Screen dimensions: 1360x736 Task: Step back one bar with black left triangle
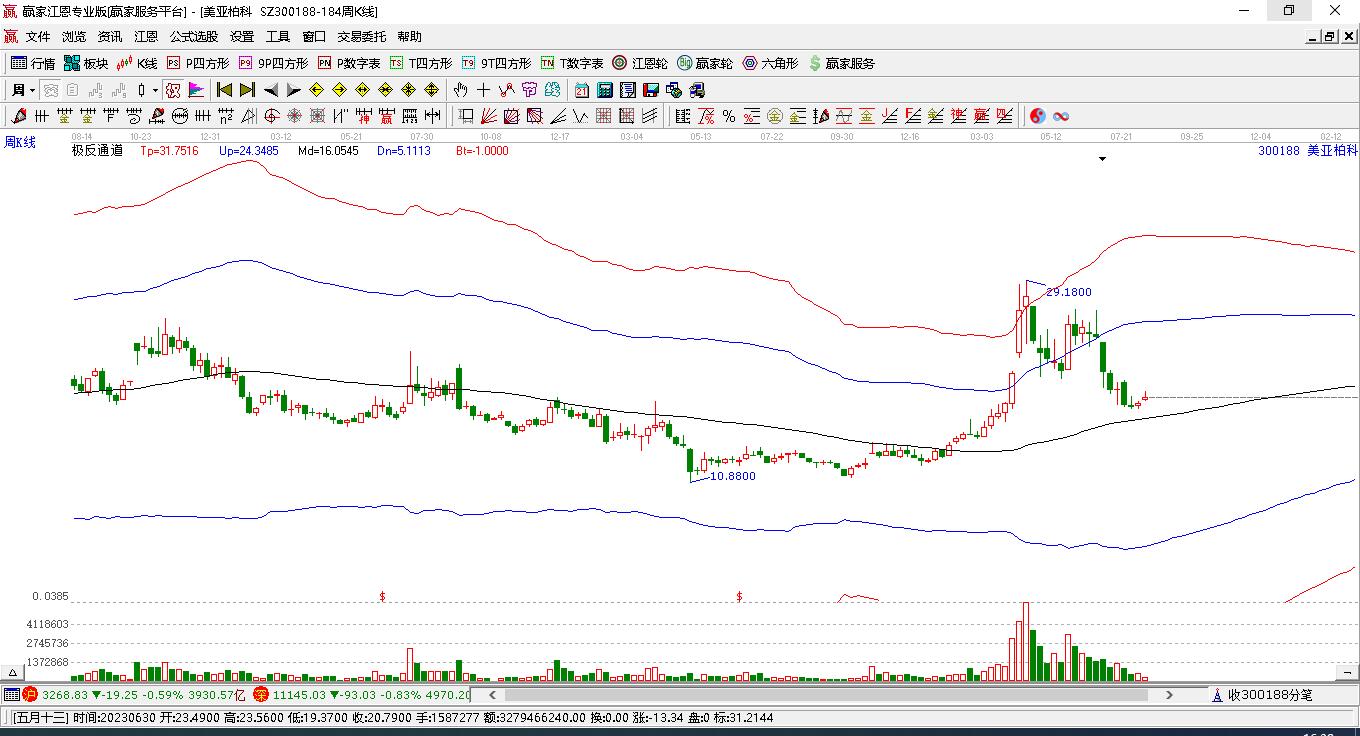point(270,90)
